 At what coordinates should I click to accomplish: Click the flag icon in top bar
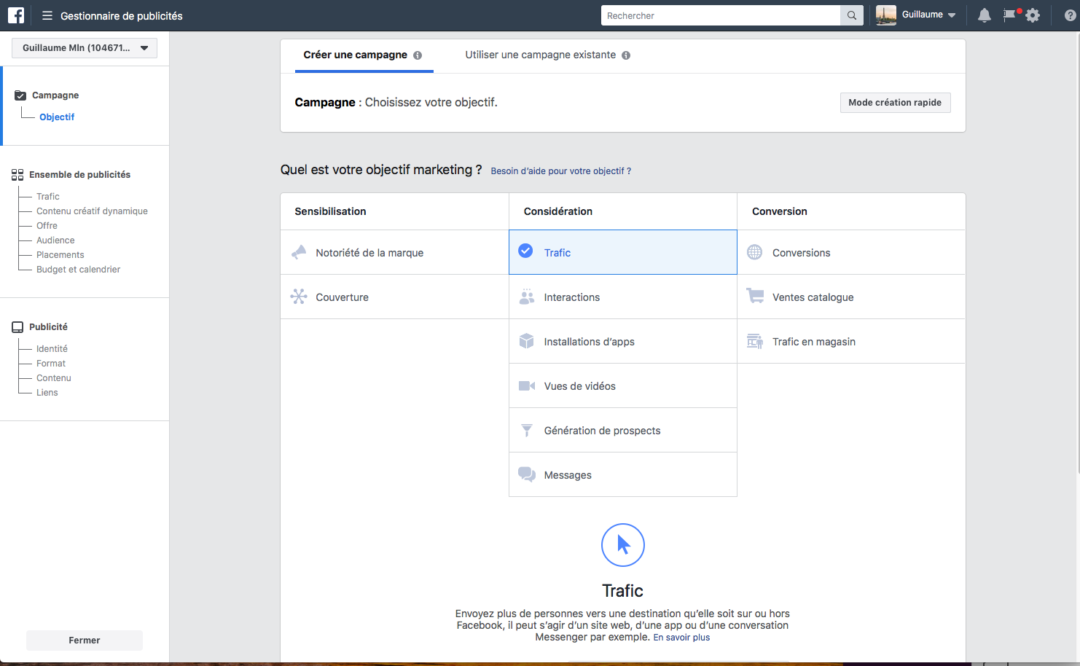(x=1010, y=15)
